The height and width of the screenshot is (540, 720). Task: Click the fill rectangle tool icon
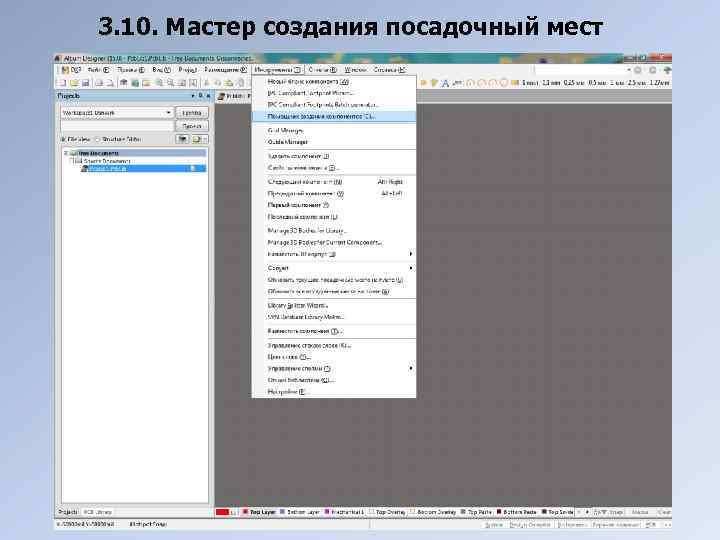(515, 83)
